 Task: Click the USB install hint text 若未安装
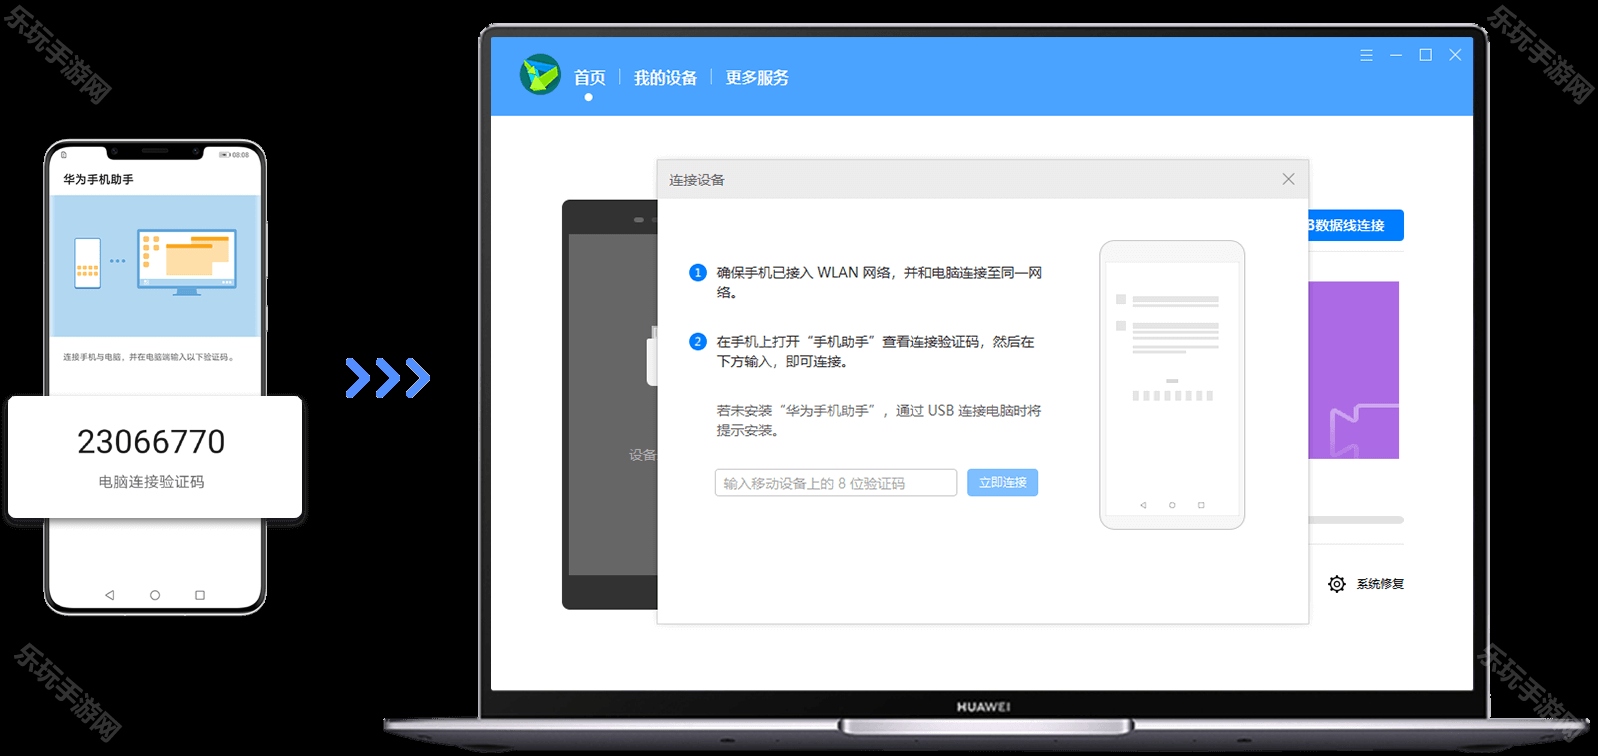coord(878,420)
